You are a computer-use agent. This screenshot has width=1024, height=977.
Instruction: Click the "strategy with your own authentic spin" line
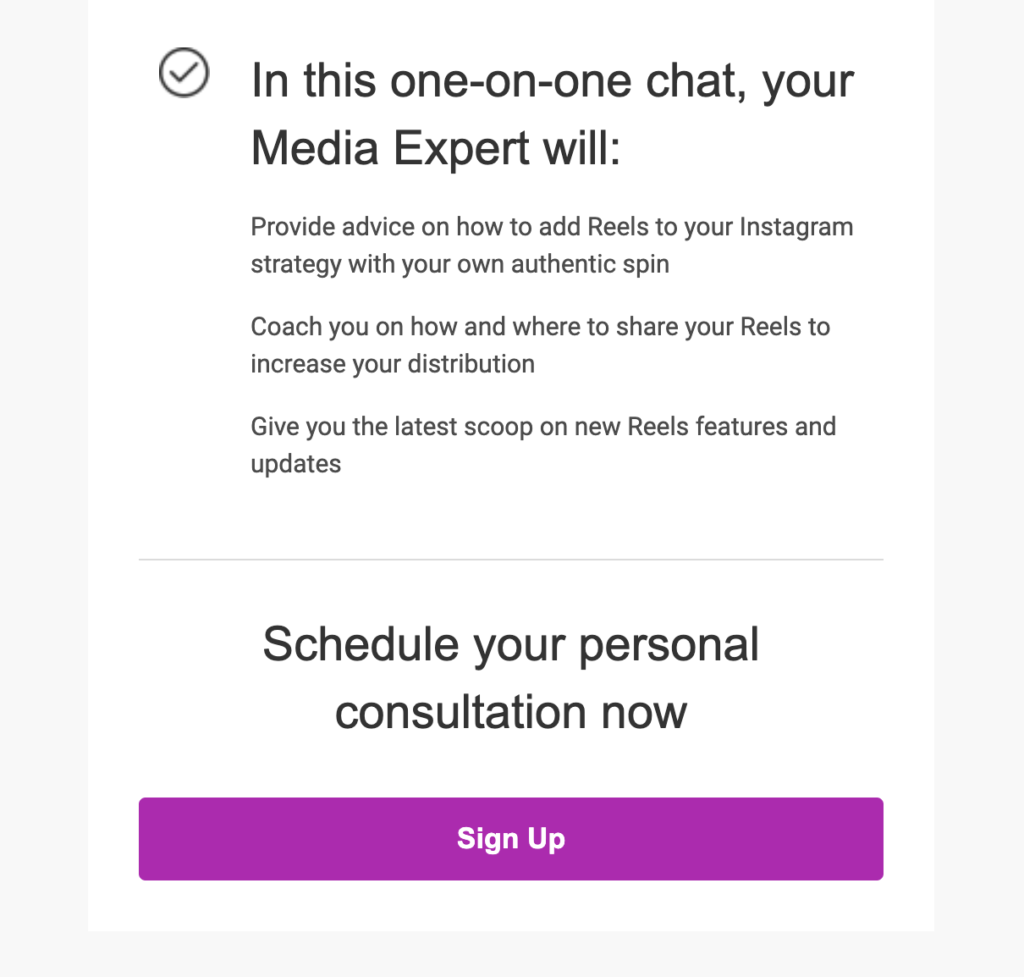[x=460, y=264]
